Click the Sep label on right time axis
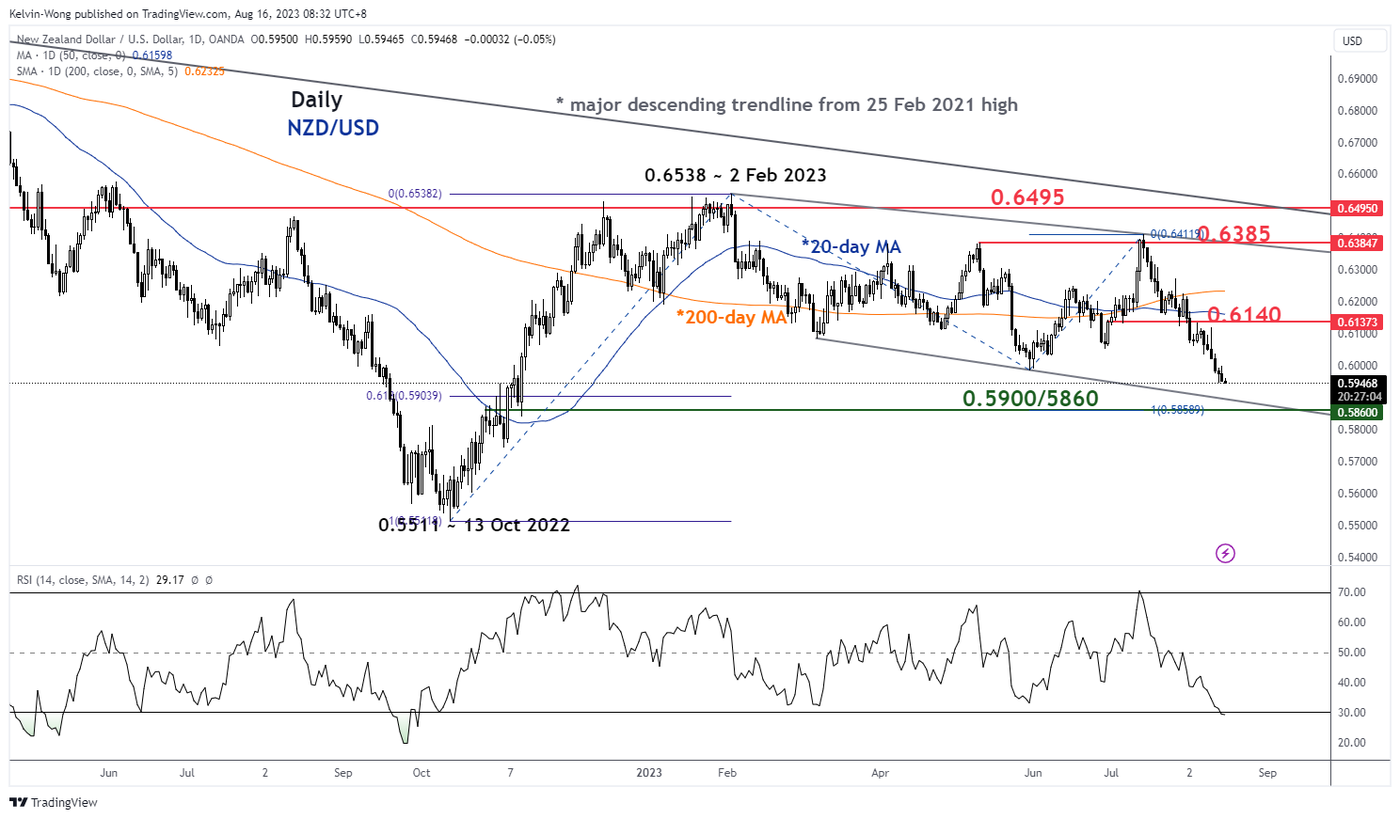The image size is (1400, 819). coord(1266,773)
